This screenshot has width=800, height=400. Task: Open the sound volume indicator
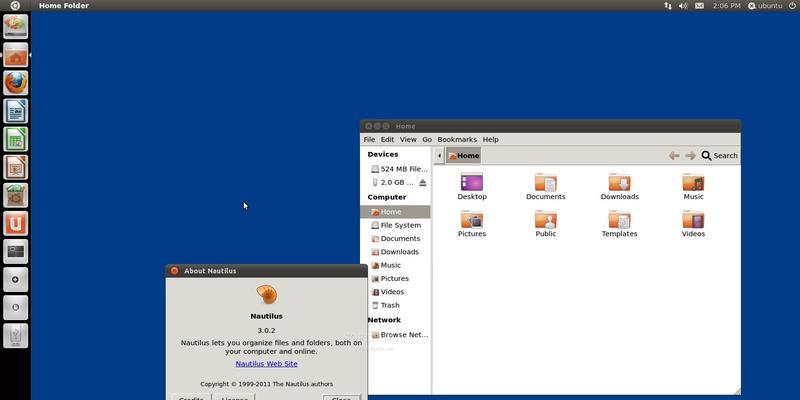[683, 6]
